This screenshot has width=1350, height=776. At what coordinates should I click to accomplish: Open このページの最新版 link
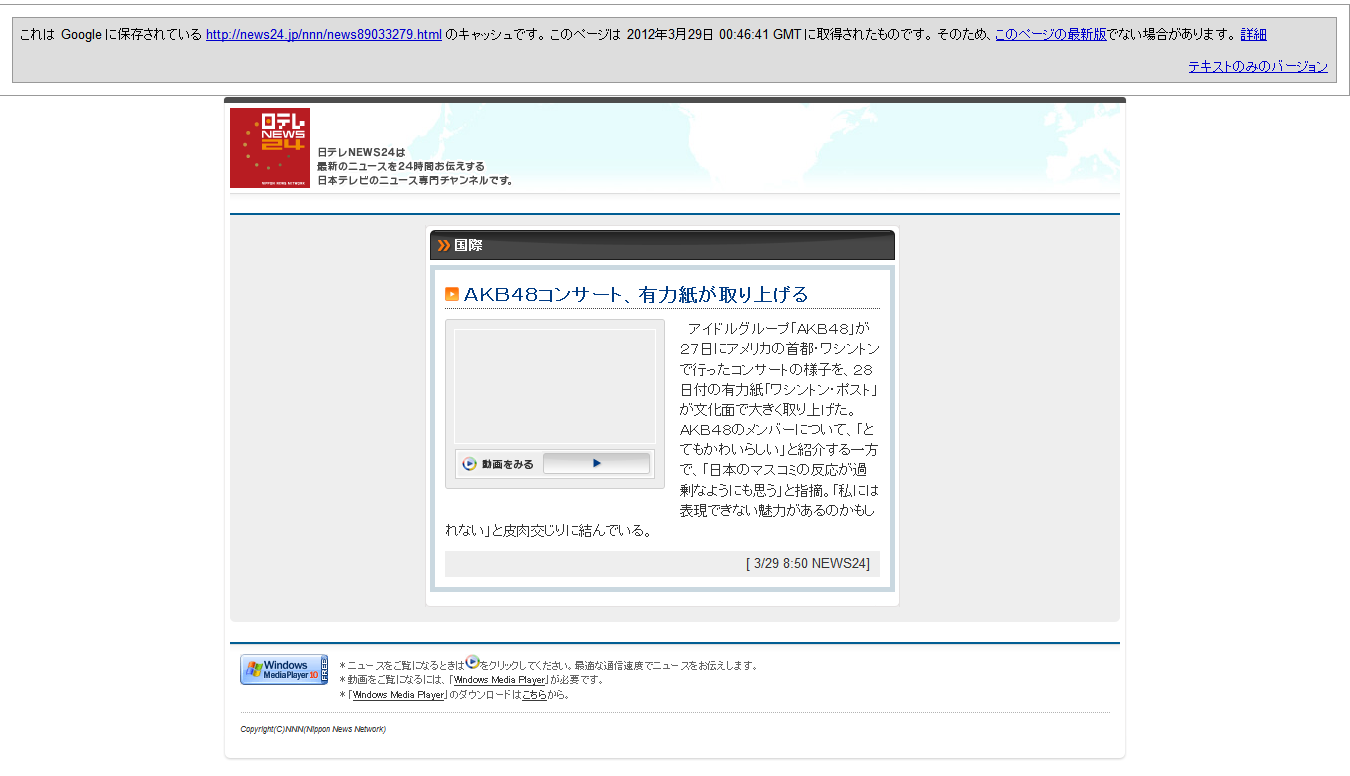(1051, 34)
